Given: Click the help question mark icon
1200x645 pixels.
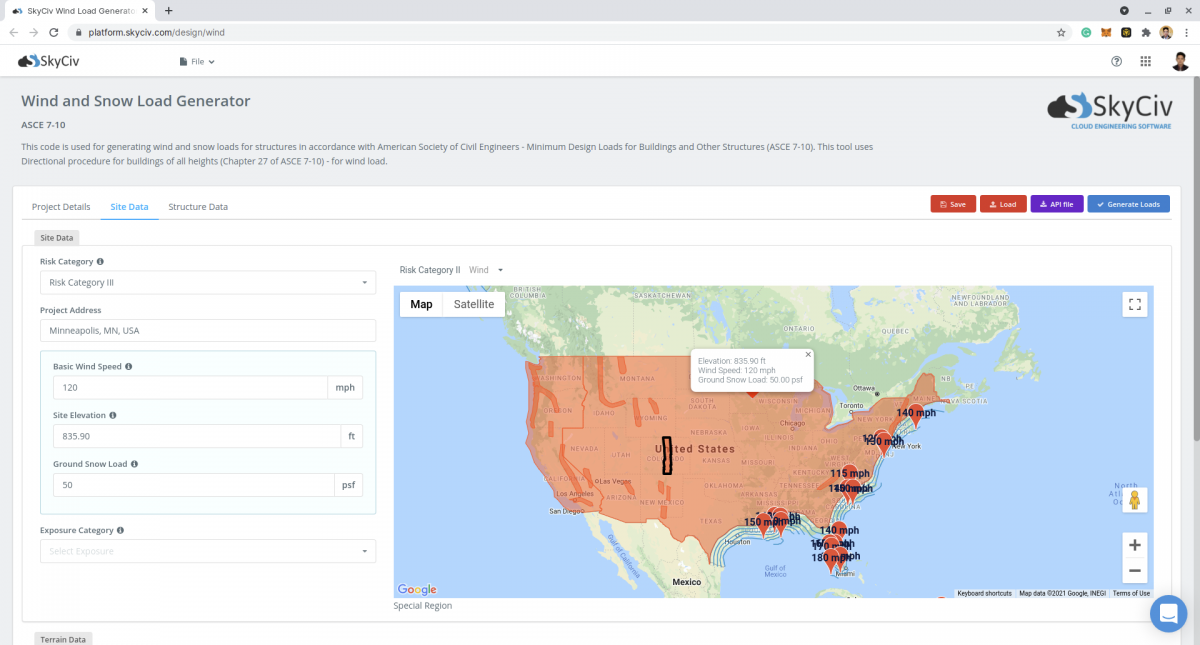Looking at the screenshot, I should [1117, 61].
